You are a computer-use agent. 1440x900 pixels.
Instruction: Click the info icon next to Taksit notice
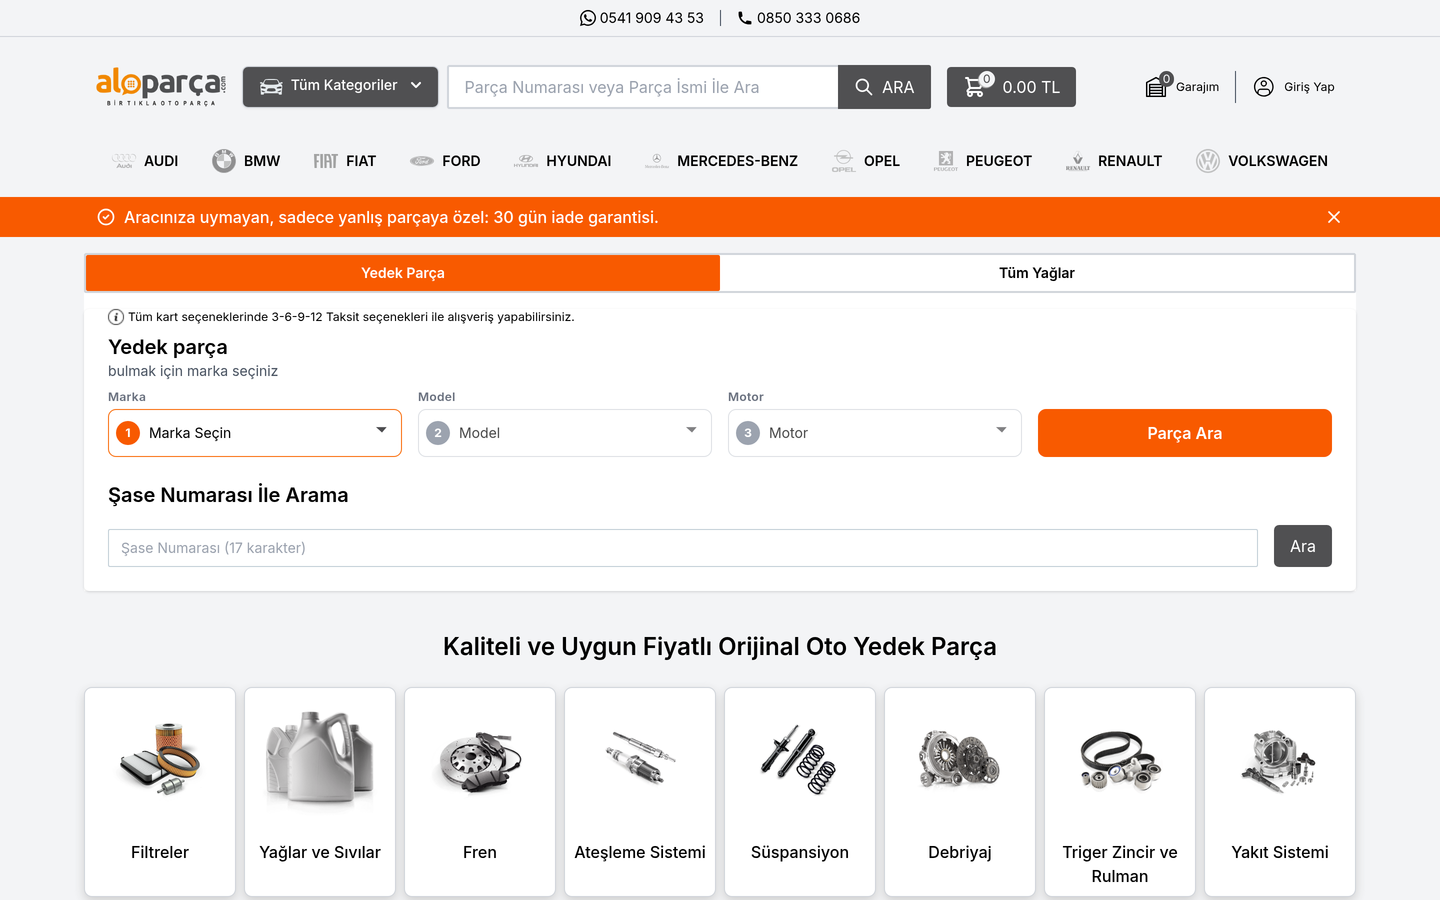coord(116,317)
